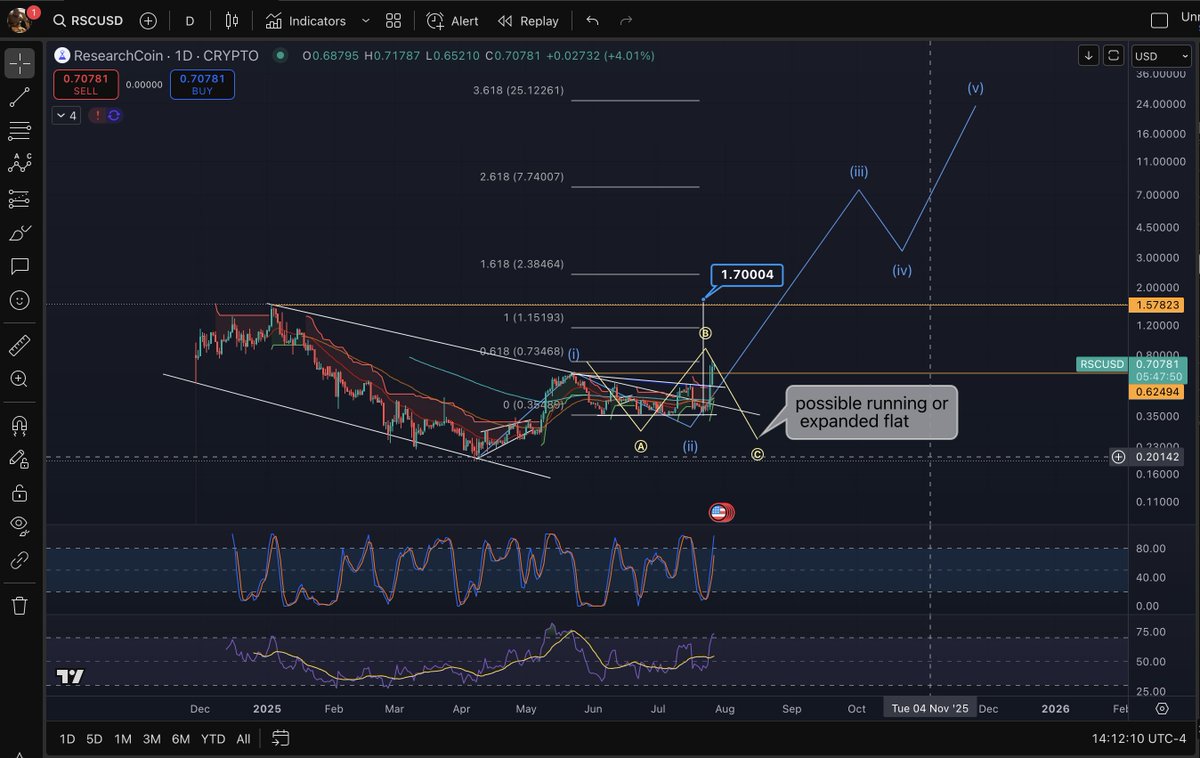The image size is (1200, 758).
Task: Open the indicator templates grid
Action: click(x=393, y=20)
